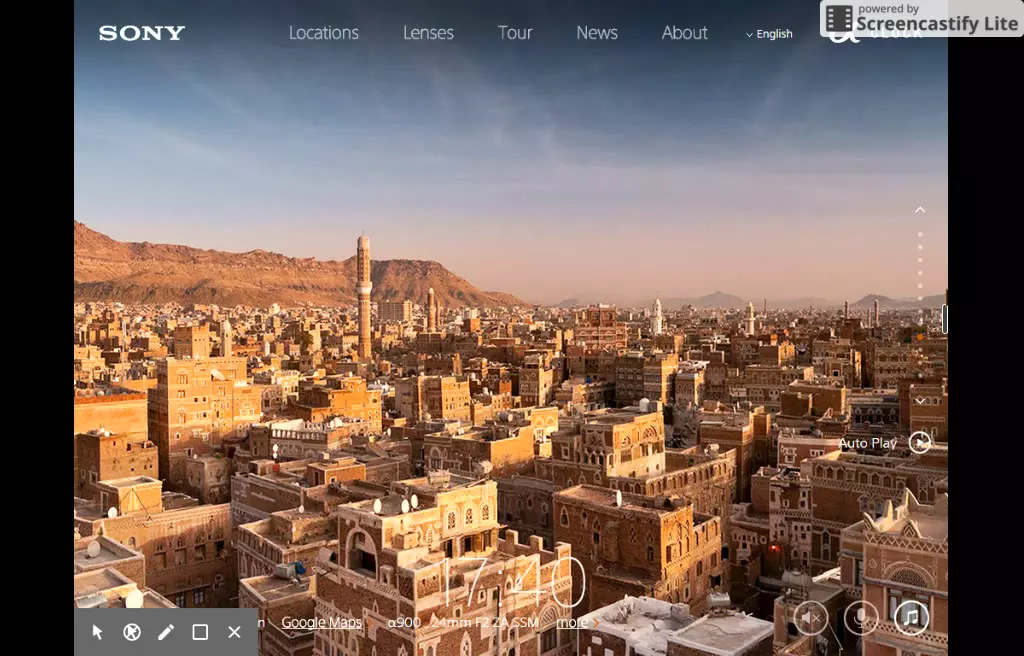Open the About page
Screen dimensions: 1024x656
click(x=684, y=33)
